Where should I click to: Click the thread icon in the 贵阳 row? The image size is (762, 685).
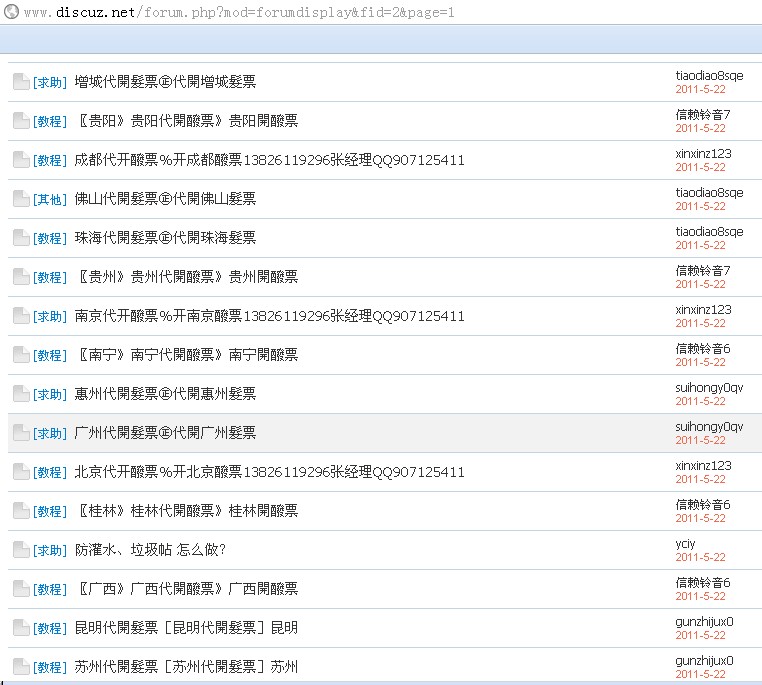point(21,120)
